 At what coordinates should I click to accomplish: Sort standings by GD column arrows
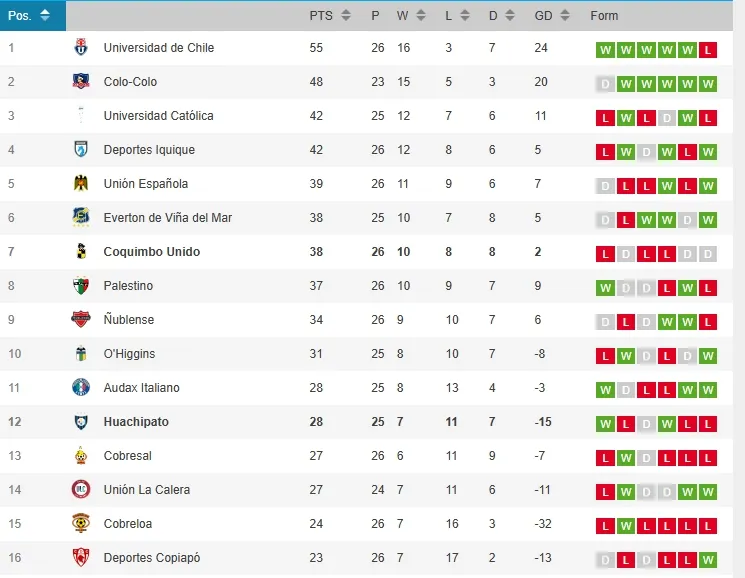[x=567, y=16]
